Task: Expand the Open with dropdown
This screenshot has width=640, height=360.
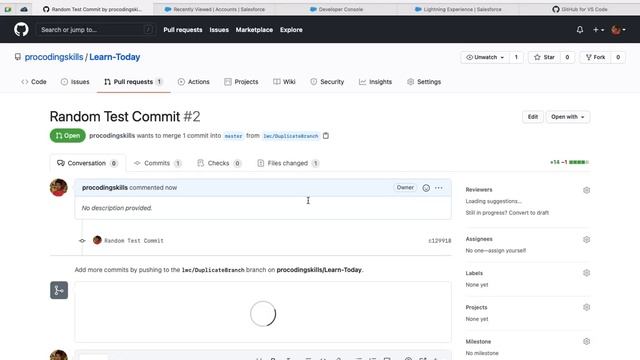Action: pyautogui.click(x=568, y=117)
